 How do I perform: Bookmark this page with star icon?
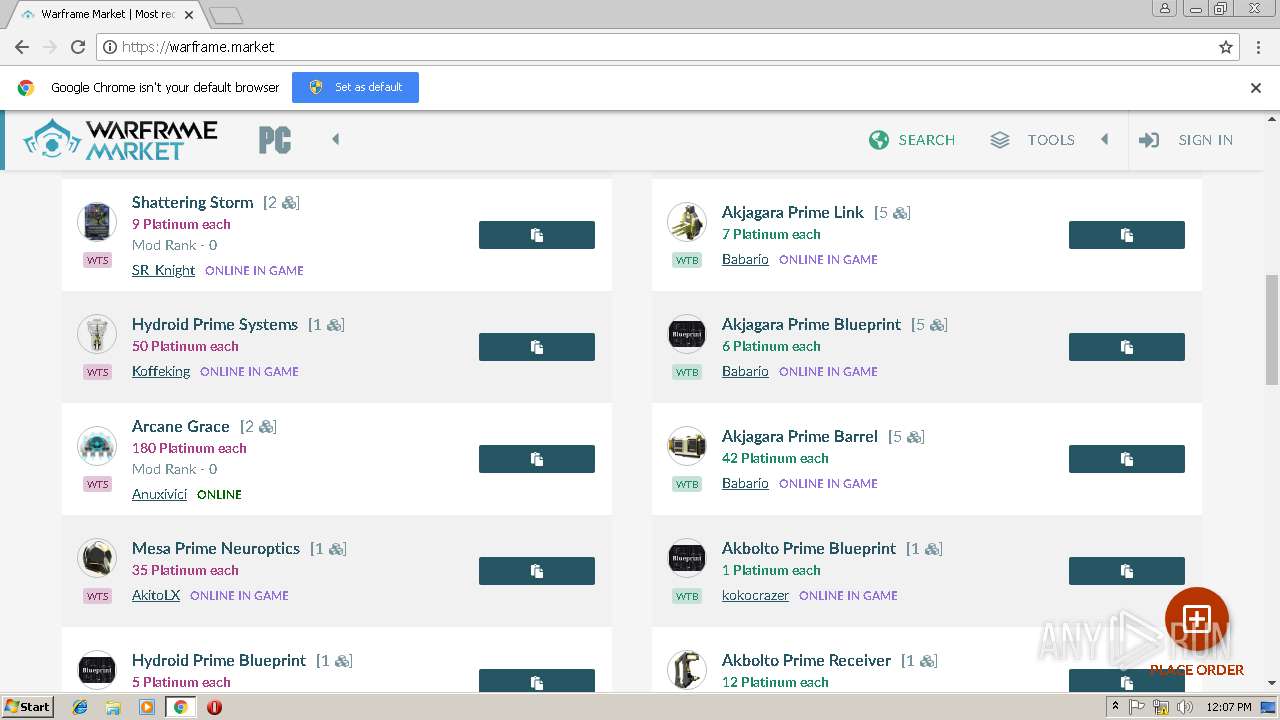(x=1226, y=47)
